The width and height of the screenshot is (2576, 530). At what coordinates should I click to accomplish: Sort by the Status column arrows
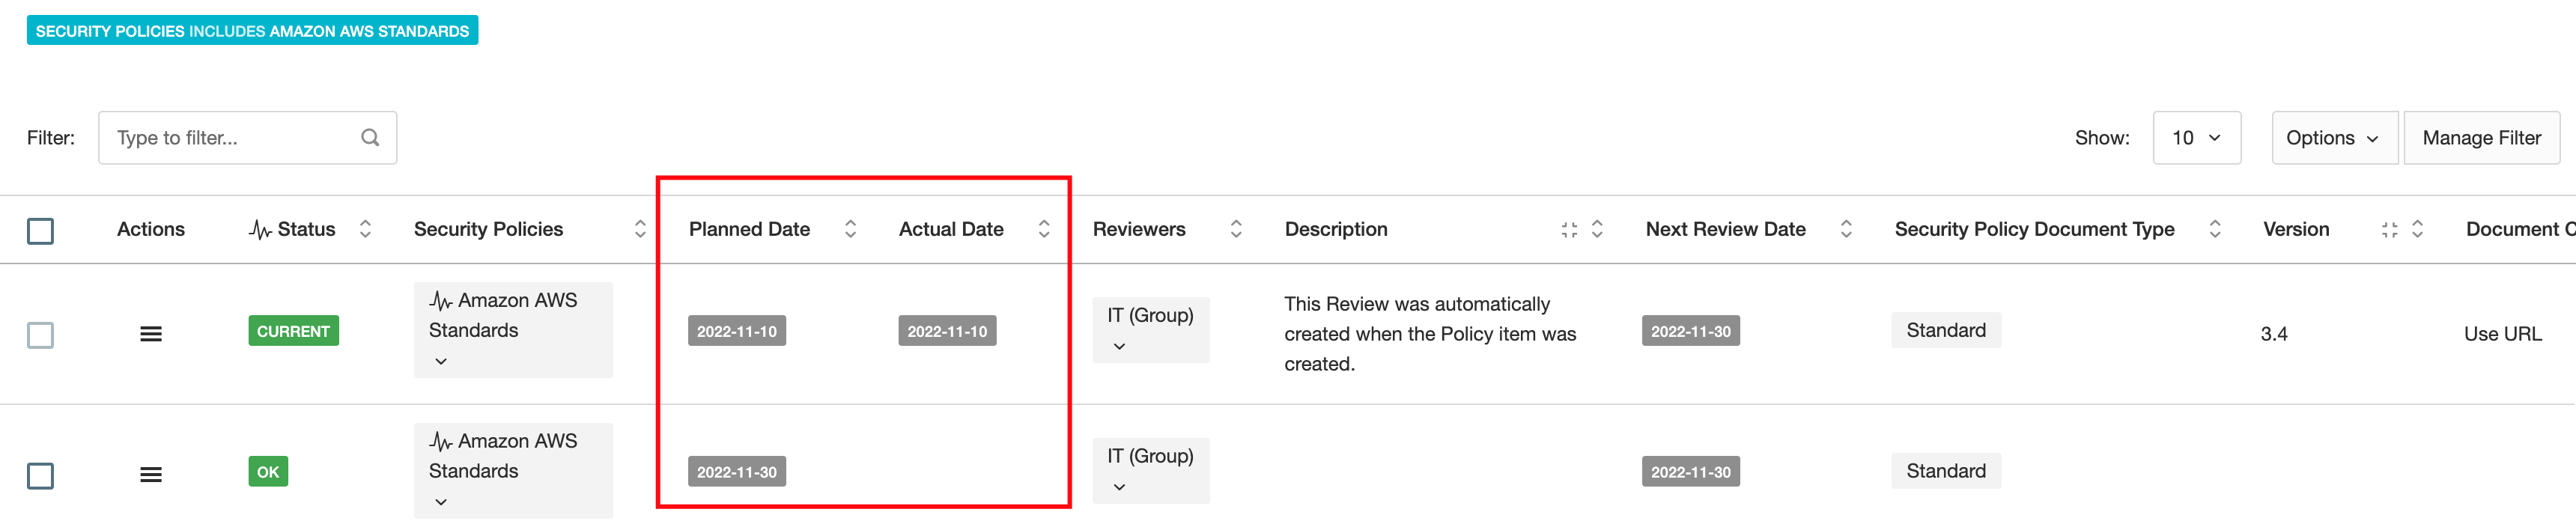coord(365,229)
